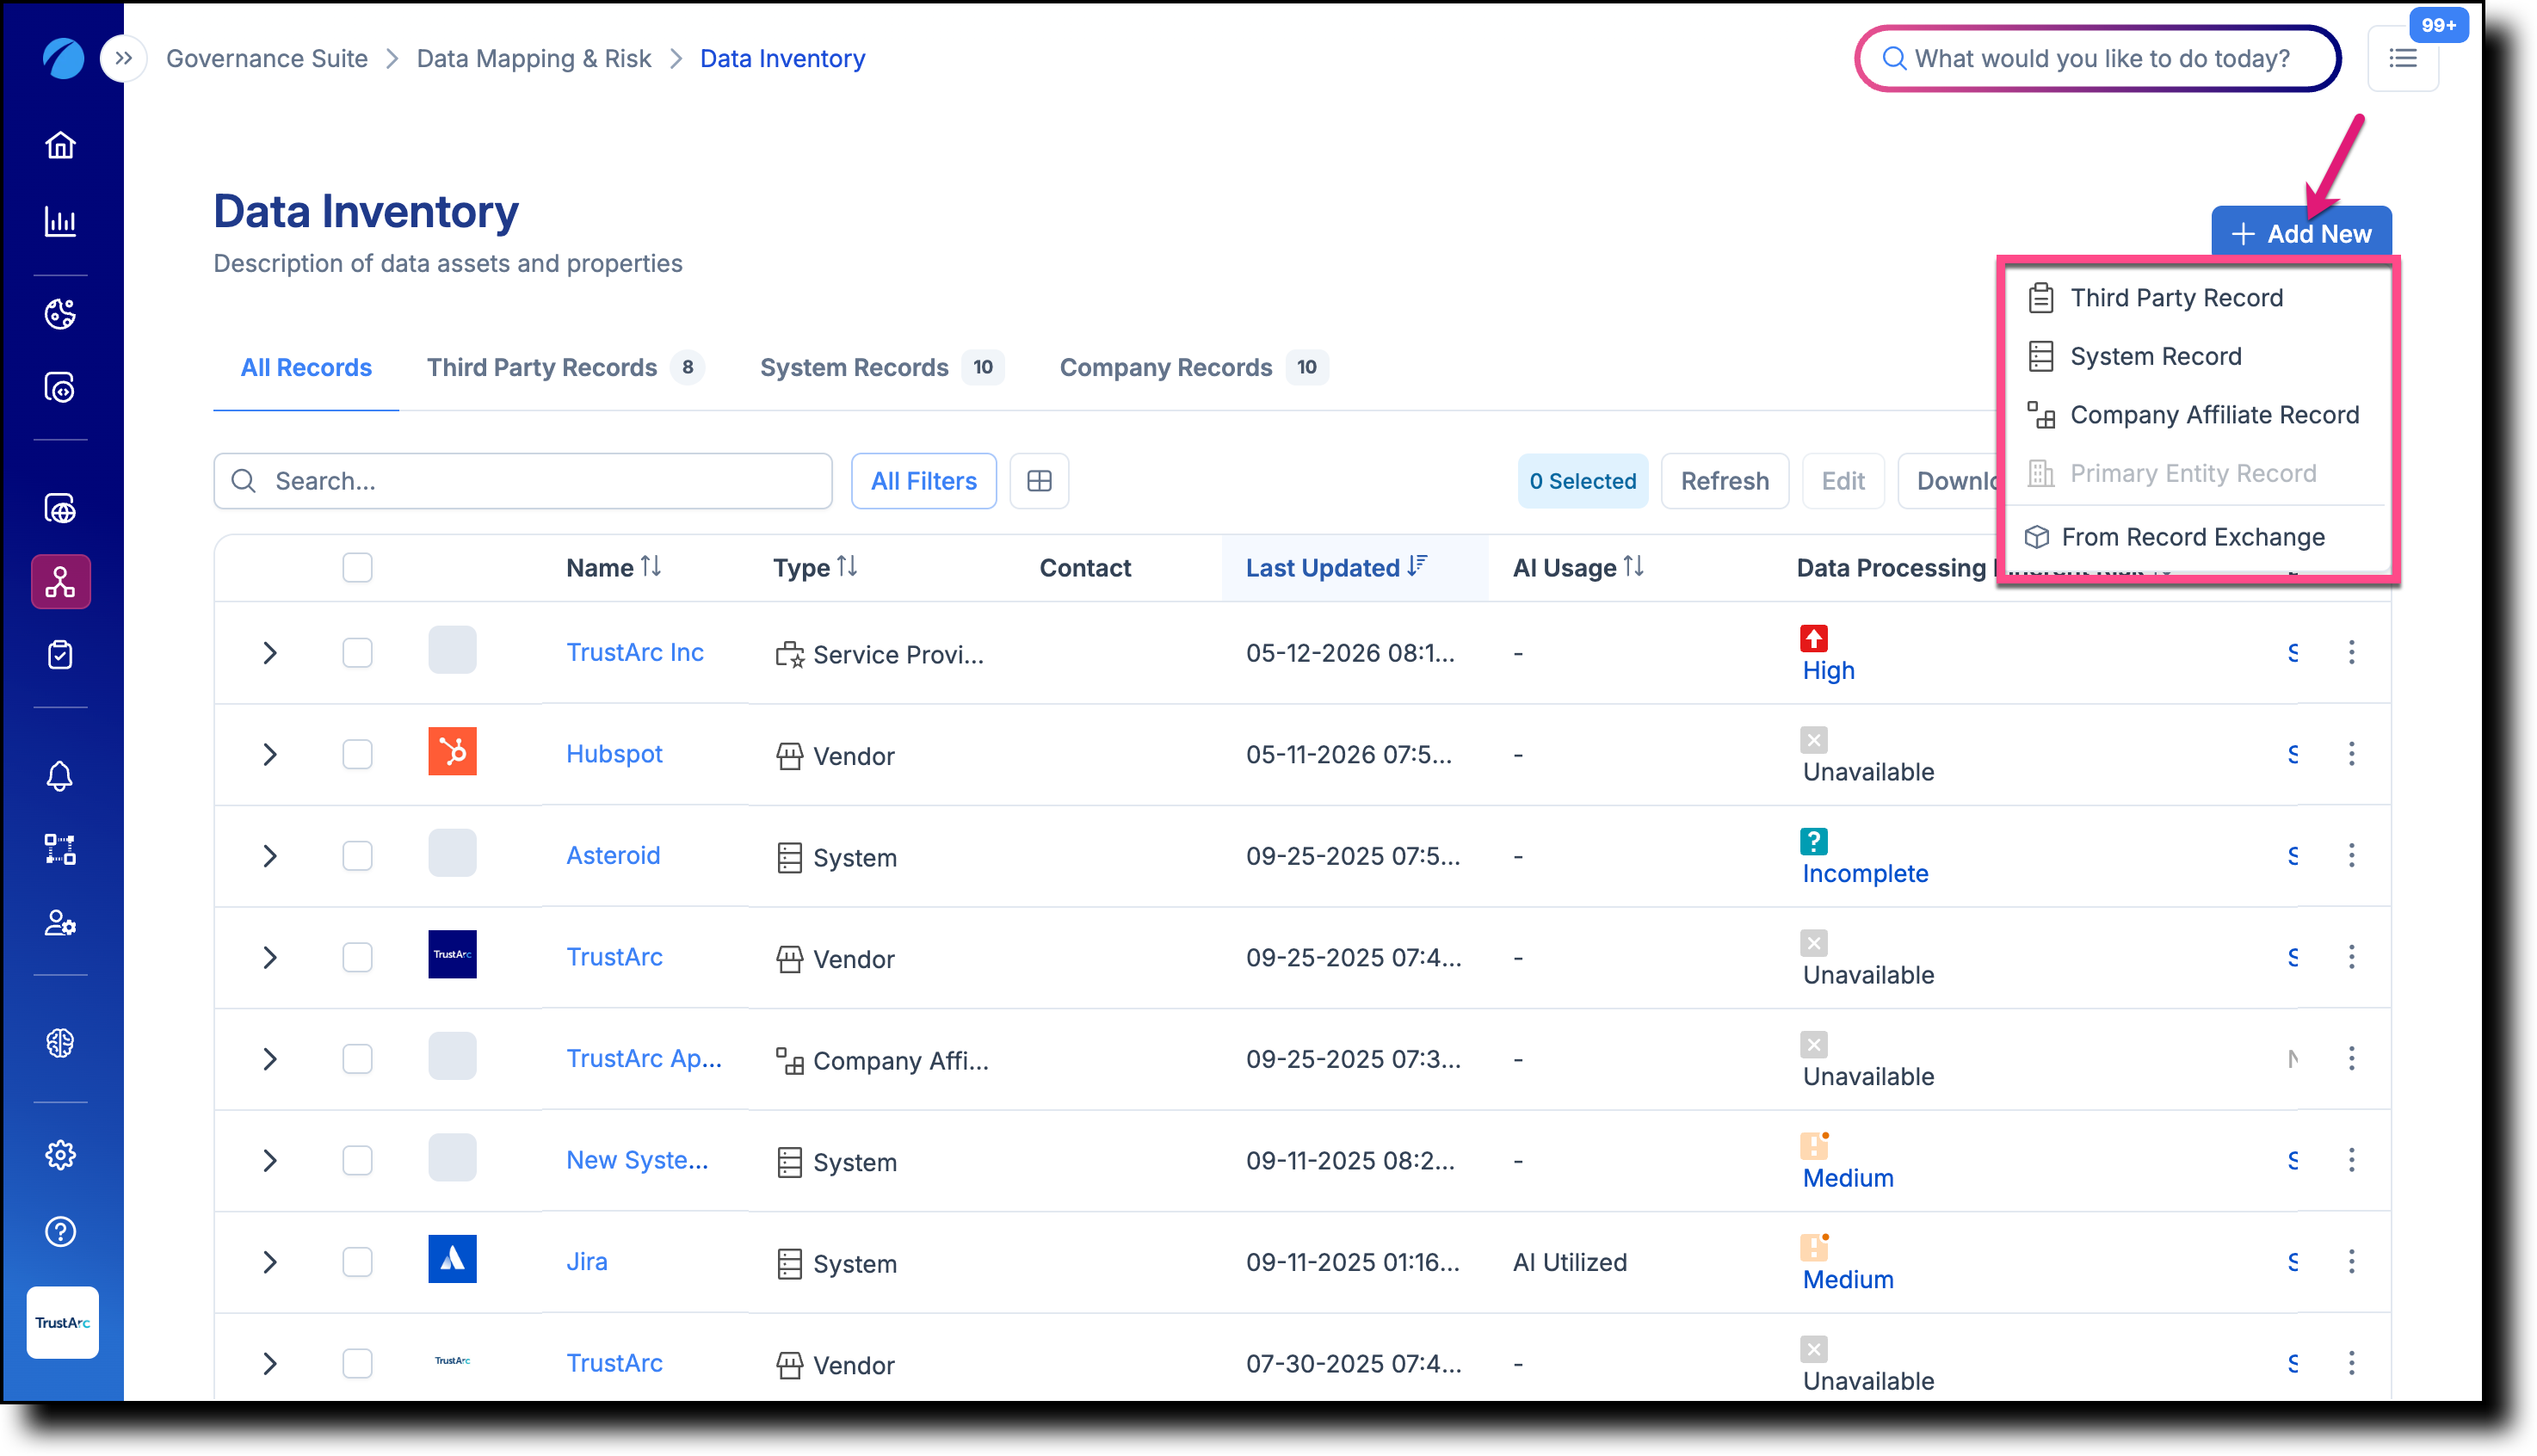2537x1456 pixels.
Task: Click the 0 Selected indicator
Action: 1583,481
